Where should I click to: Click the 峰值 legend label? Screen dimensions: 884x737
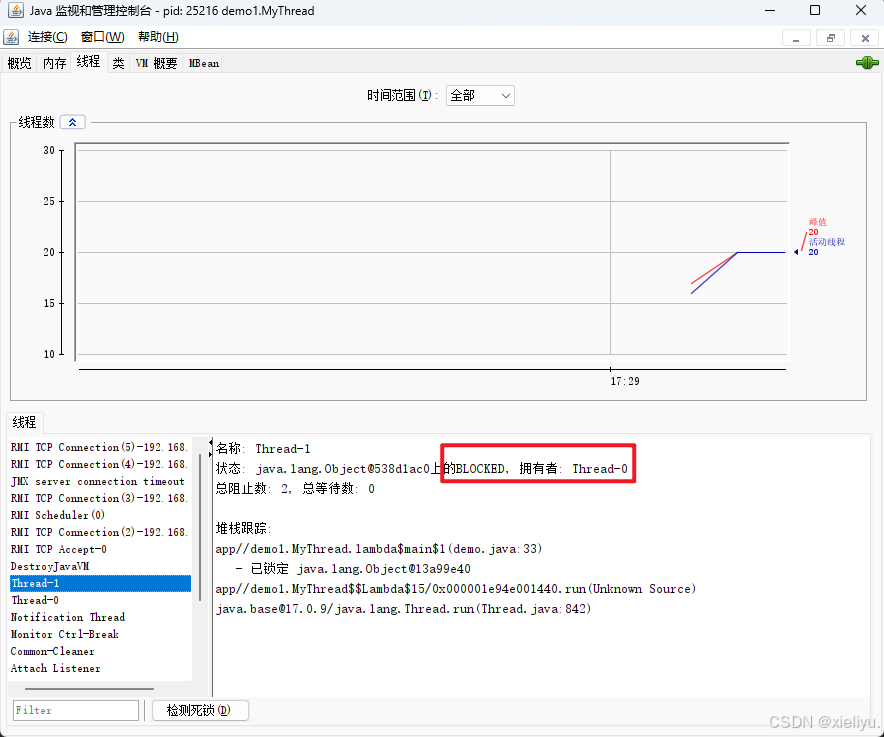click(x=818, y=222)
